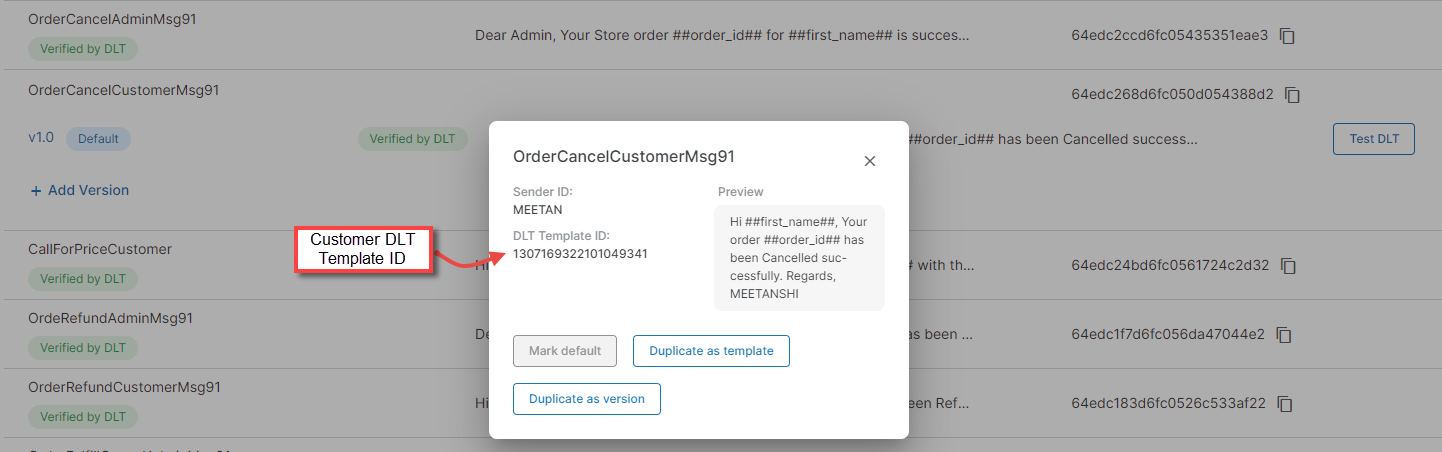Click template ID text 64edc2ccd6fc05435351eae3
1442x452 pixels.
pyautogui.click(x=1169, y=35)
